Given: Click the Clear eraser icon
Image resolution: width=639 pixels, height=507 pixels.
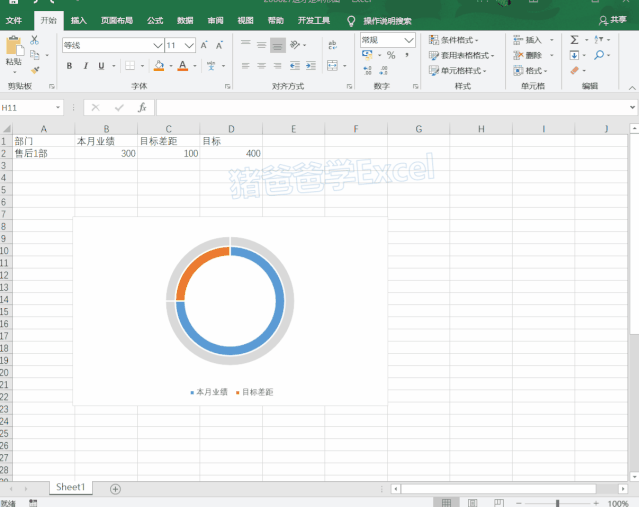Looking at the screenshot, I should (575, 71).
